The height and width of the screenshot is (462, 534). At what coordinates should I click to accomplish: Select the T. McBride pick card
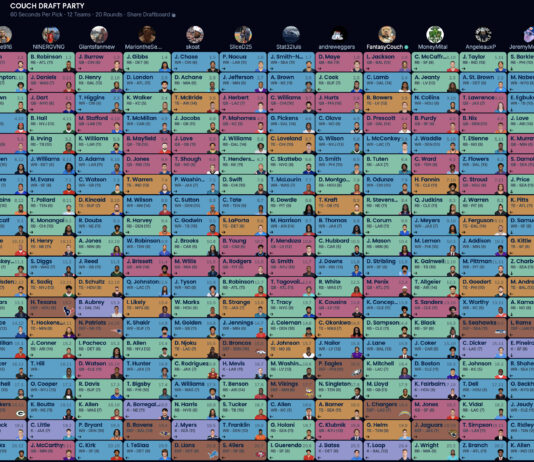(195, 102)
